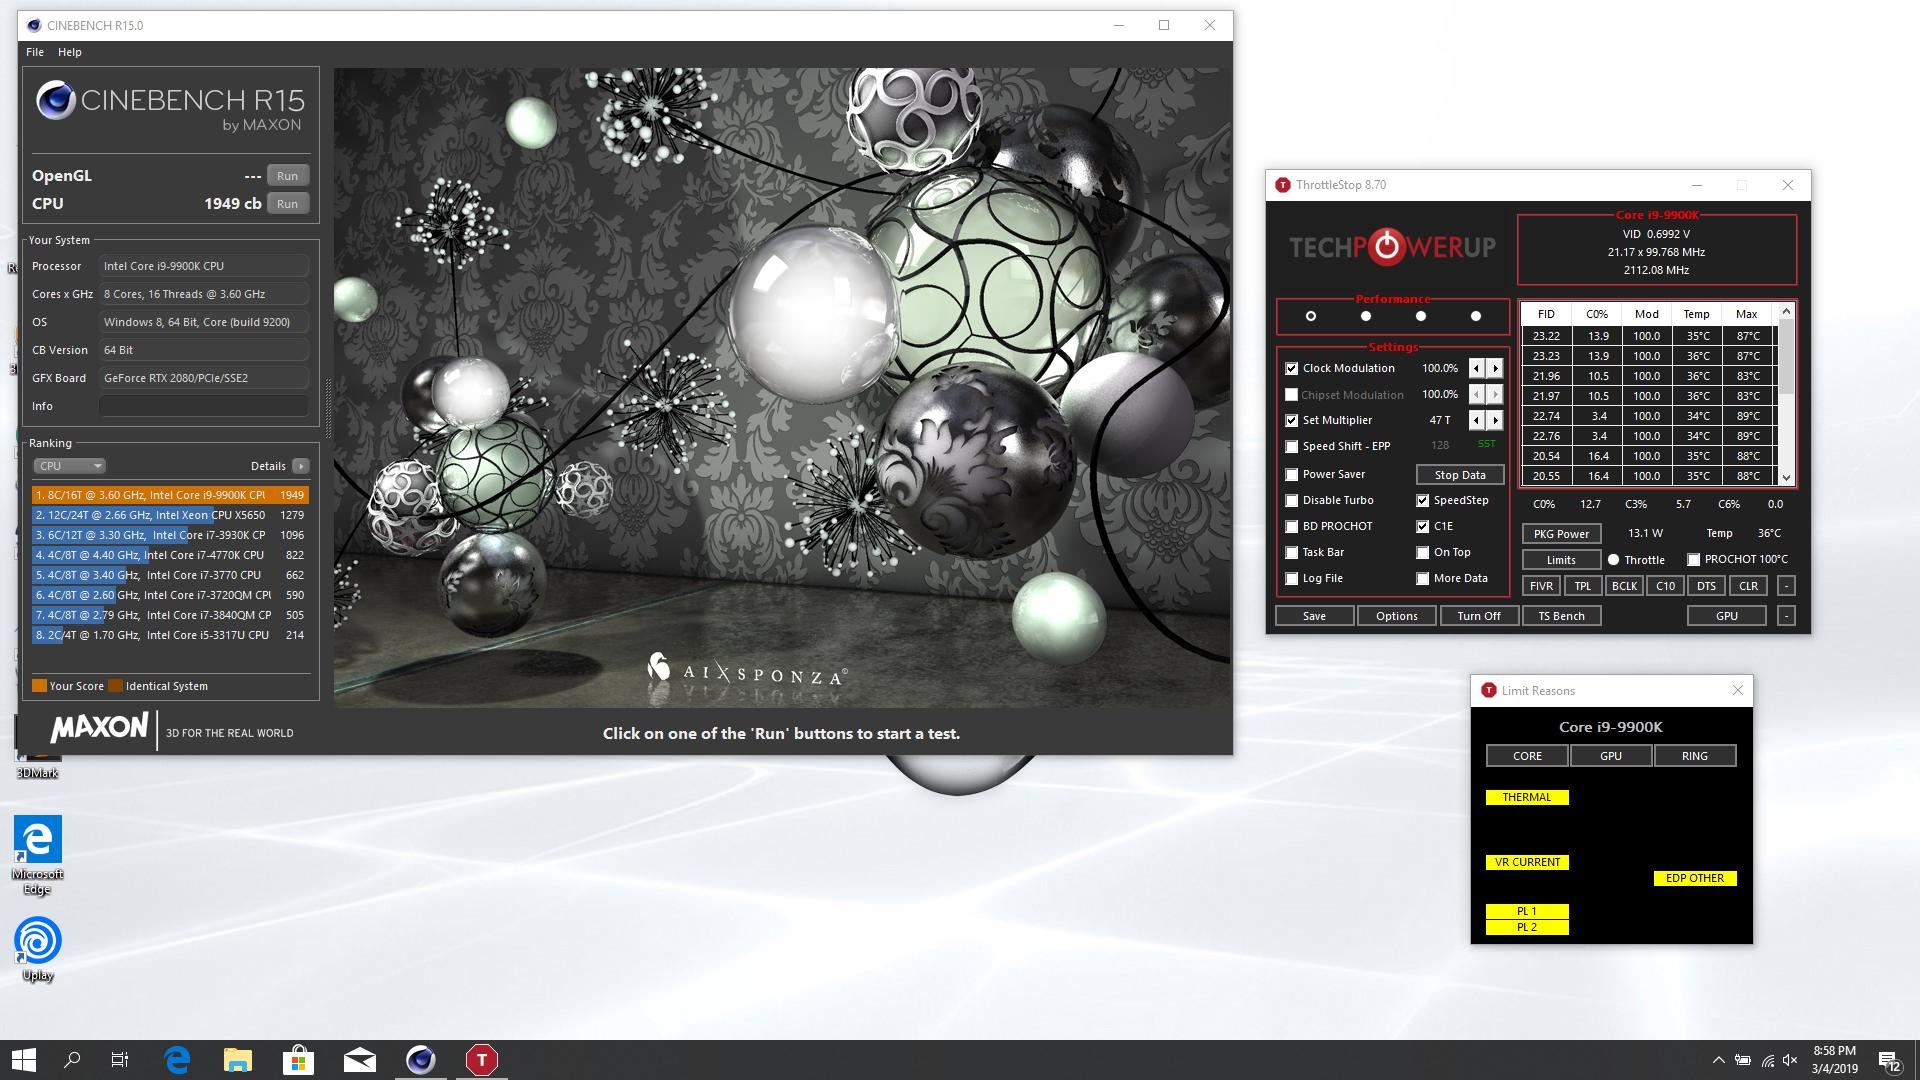Image resolution: width=1920 pixels, height=1080 pixels.
Task: Increase the Set Multiplier value arrow
Action: (1495, 420)
